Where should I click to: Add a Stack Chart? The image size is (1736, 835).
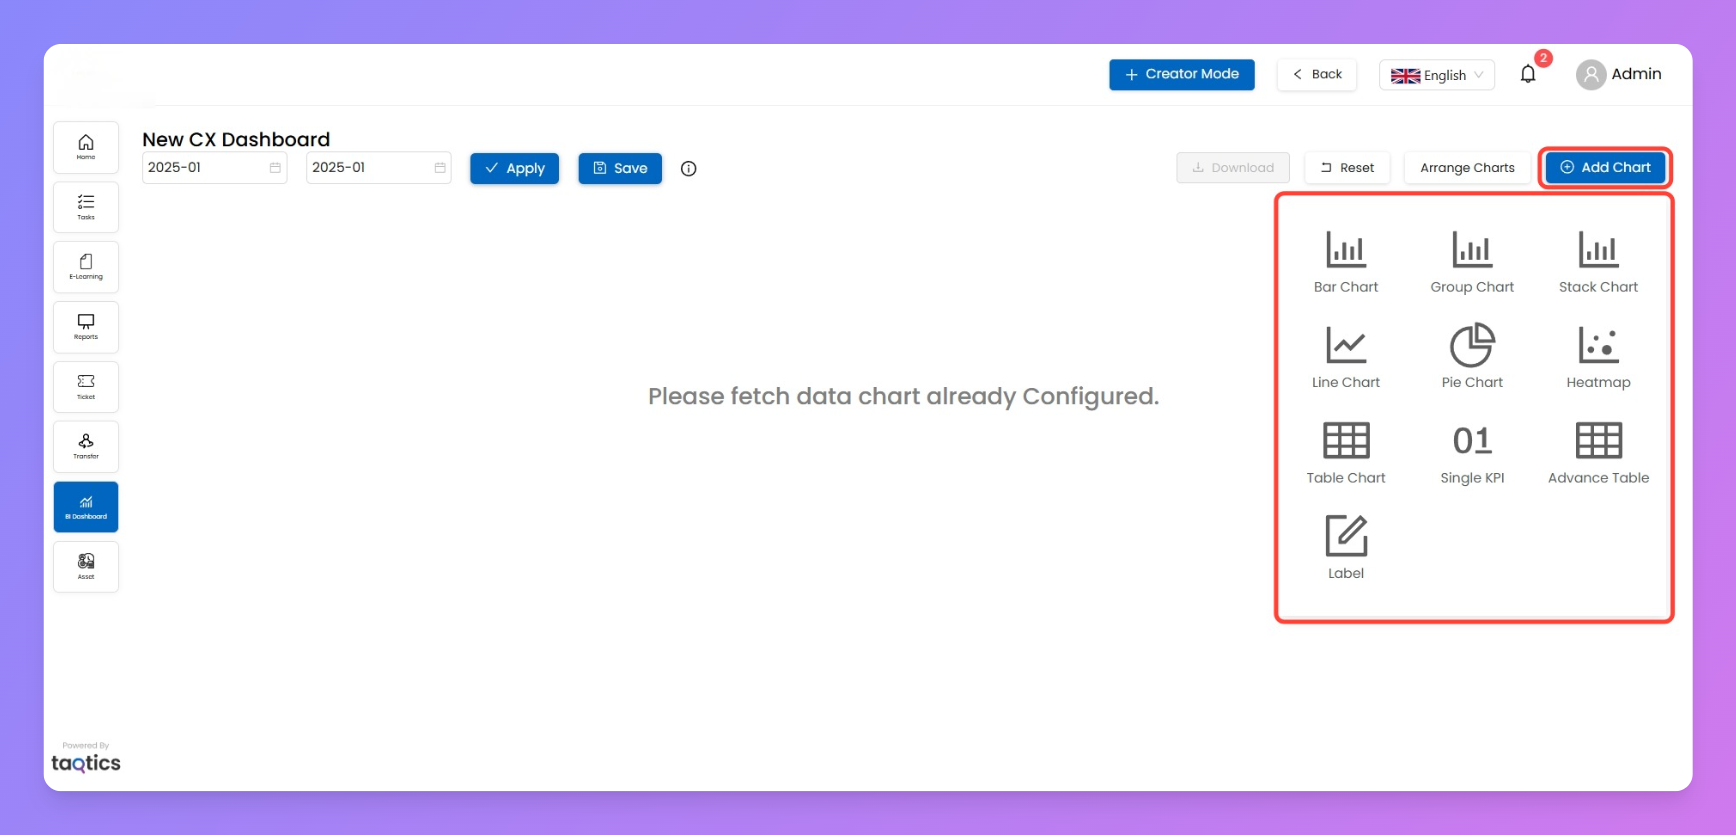(1598, 250)
